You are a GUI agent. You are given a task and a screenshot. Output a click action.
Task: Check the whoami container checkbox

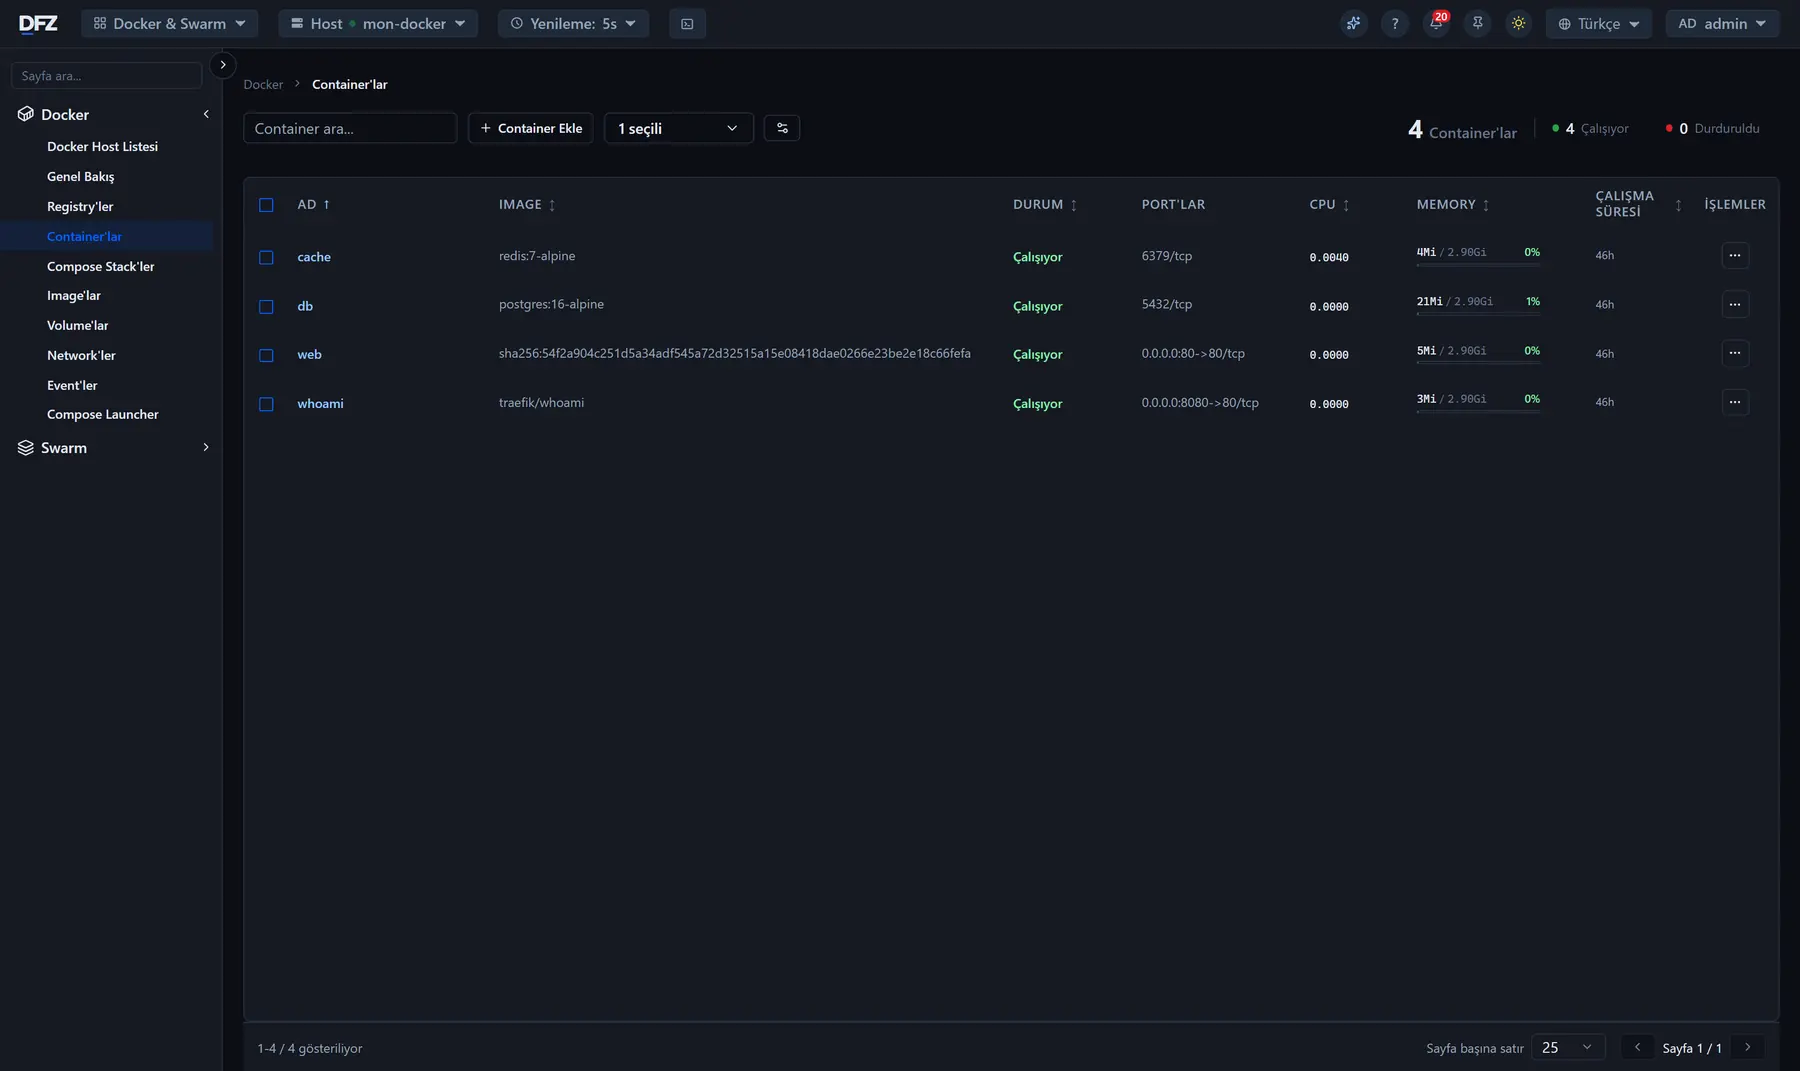pyautogui.click(x=266, y=404)
